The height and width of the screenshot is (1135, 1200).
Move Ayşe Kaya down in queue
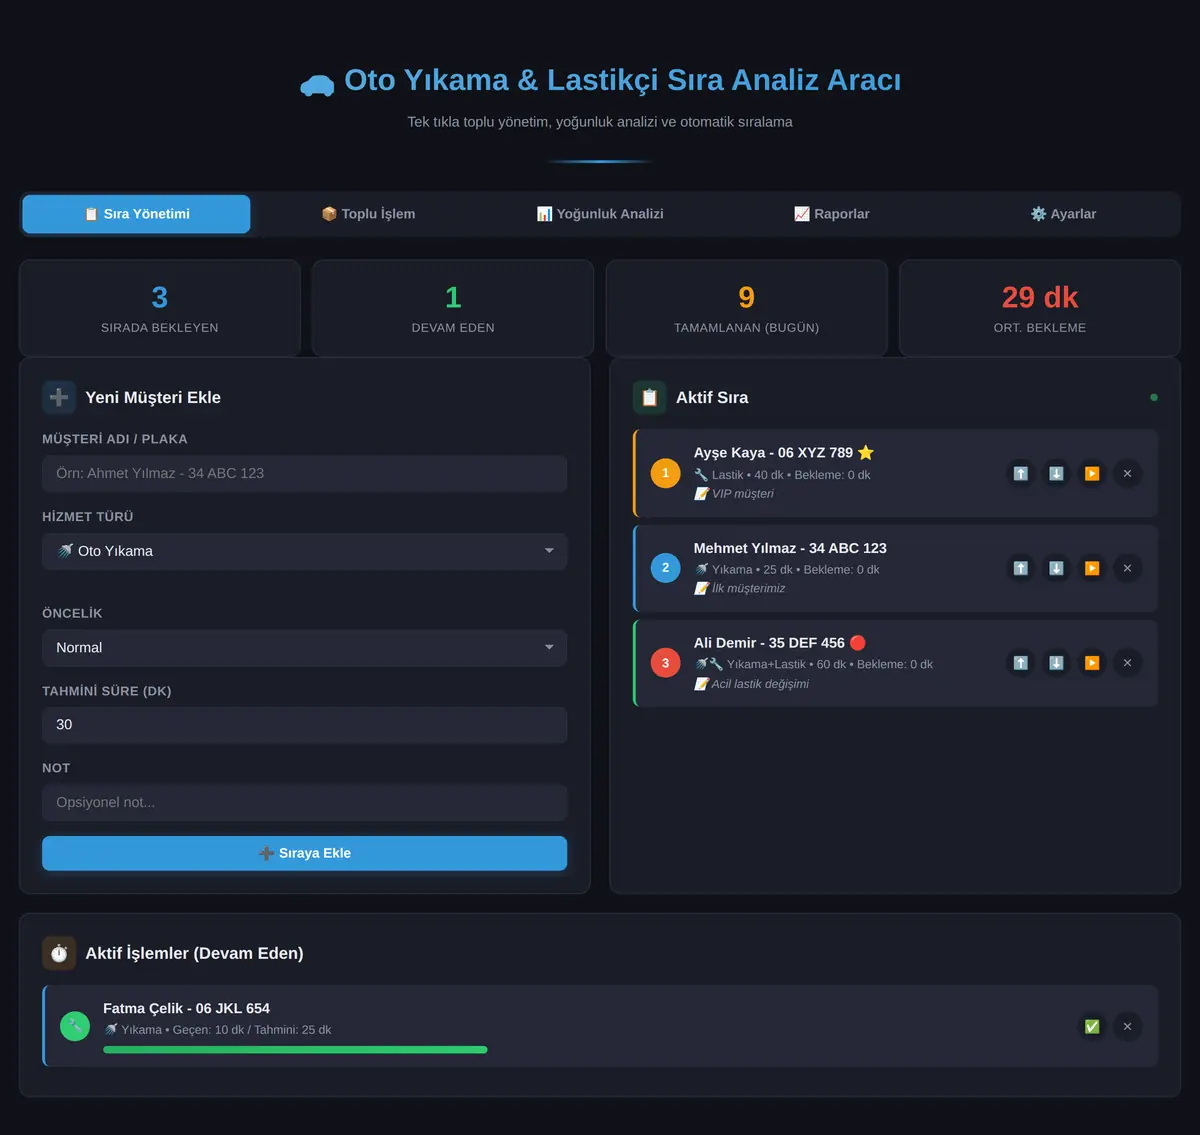[1056, 474]
